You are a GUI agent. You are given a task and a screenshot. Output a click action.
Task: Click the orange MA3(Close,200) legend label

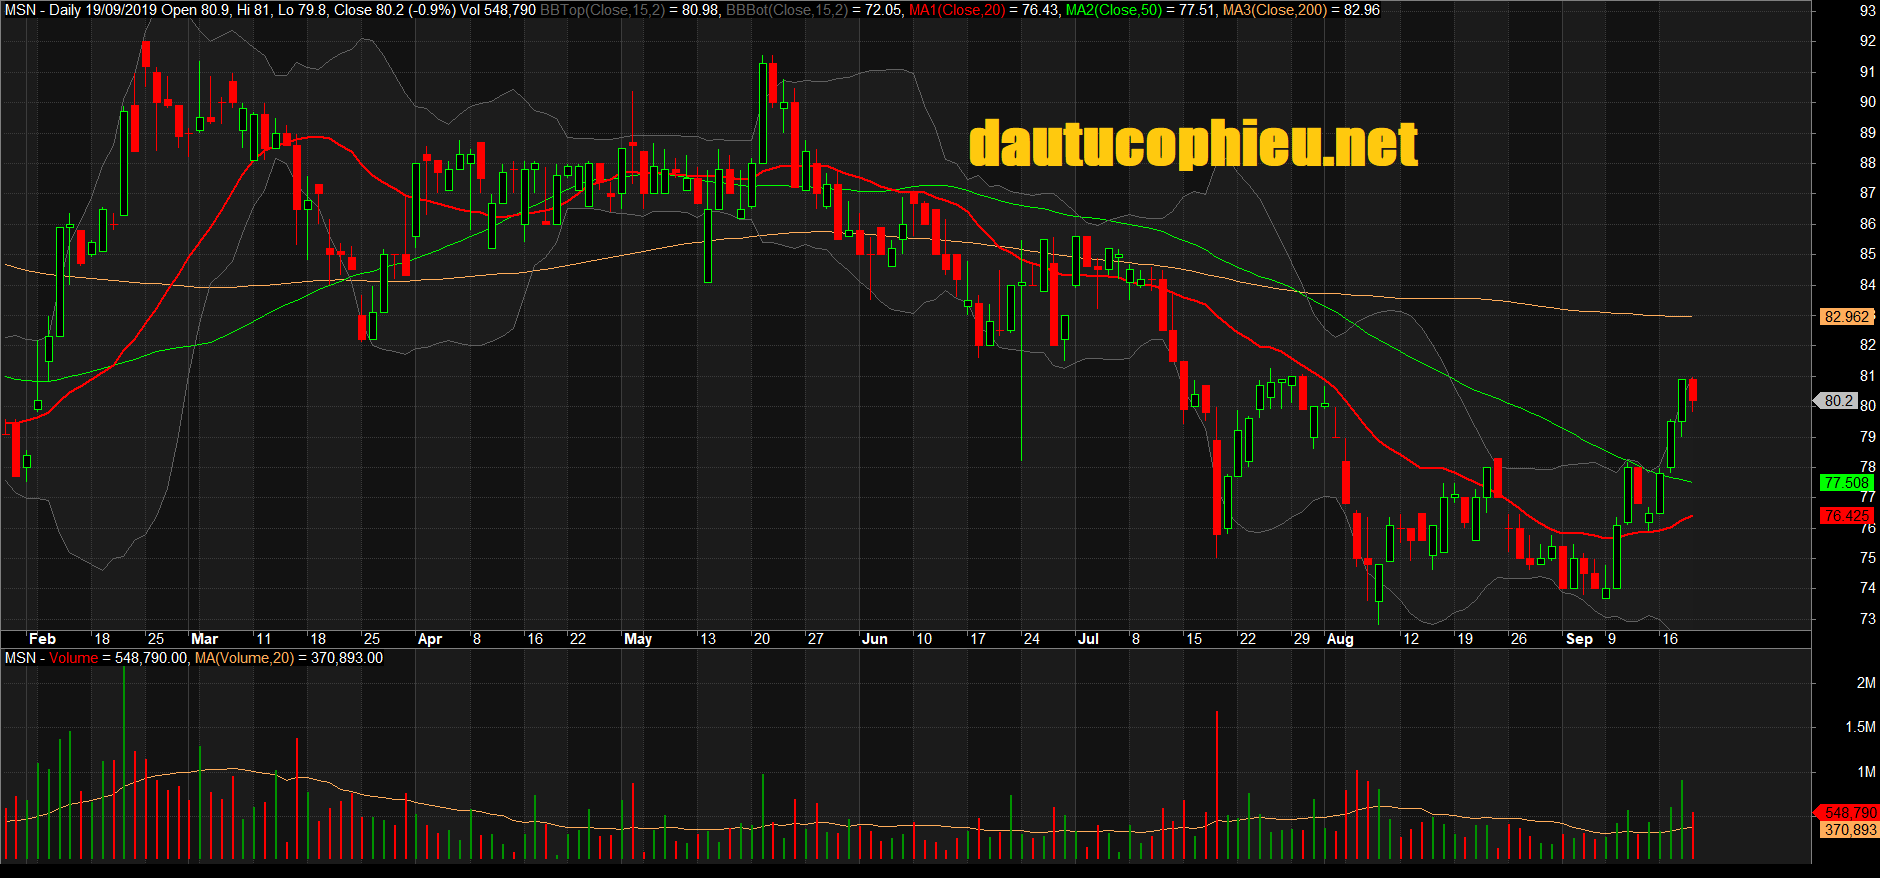[x=1275, y=10]
